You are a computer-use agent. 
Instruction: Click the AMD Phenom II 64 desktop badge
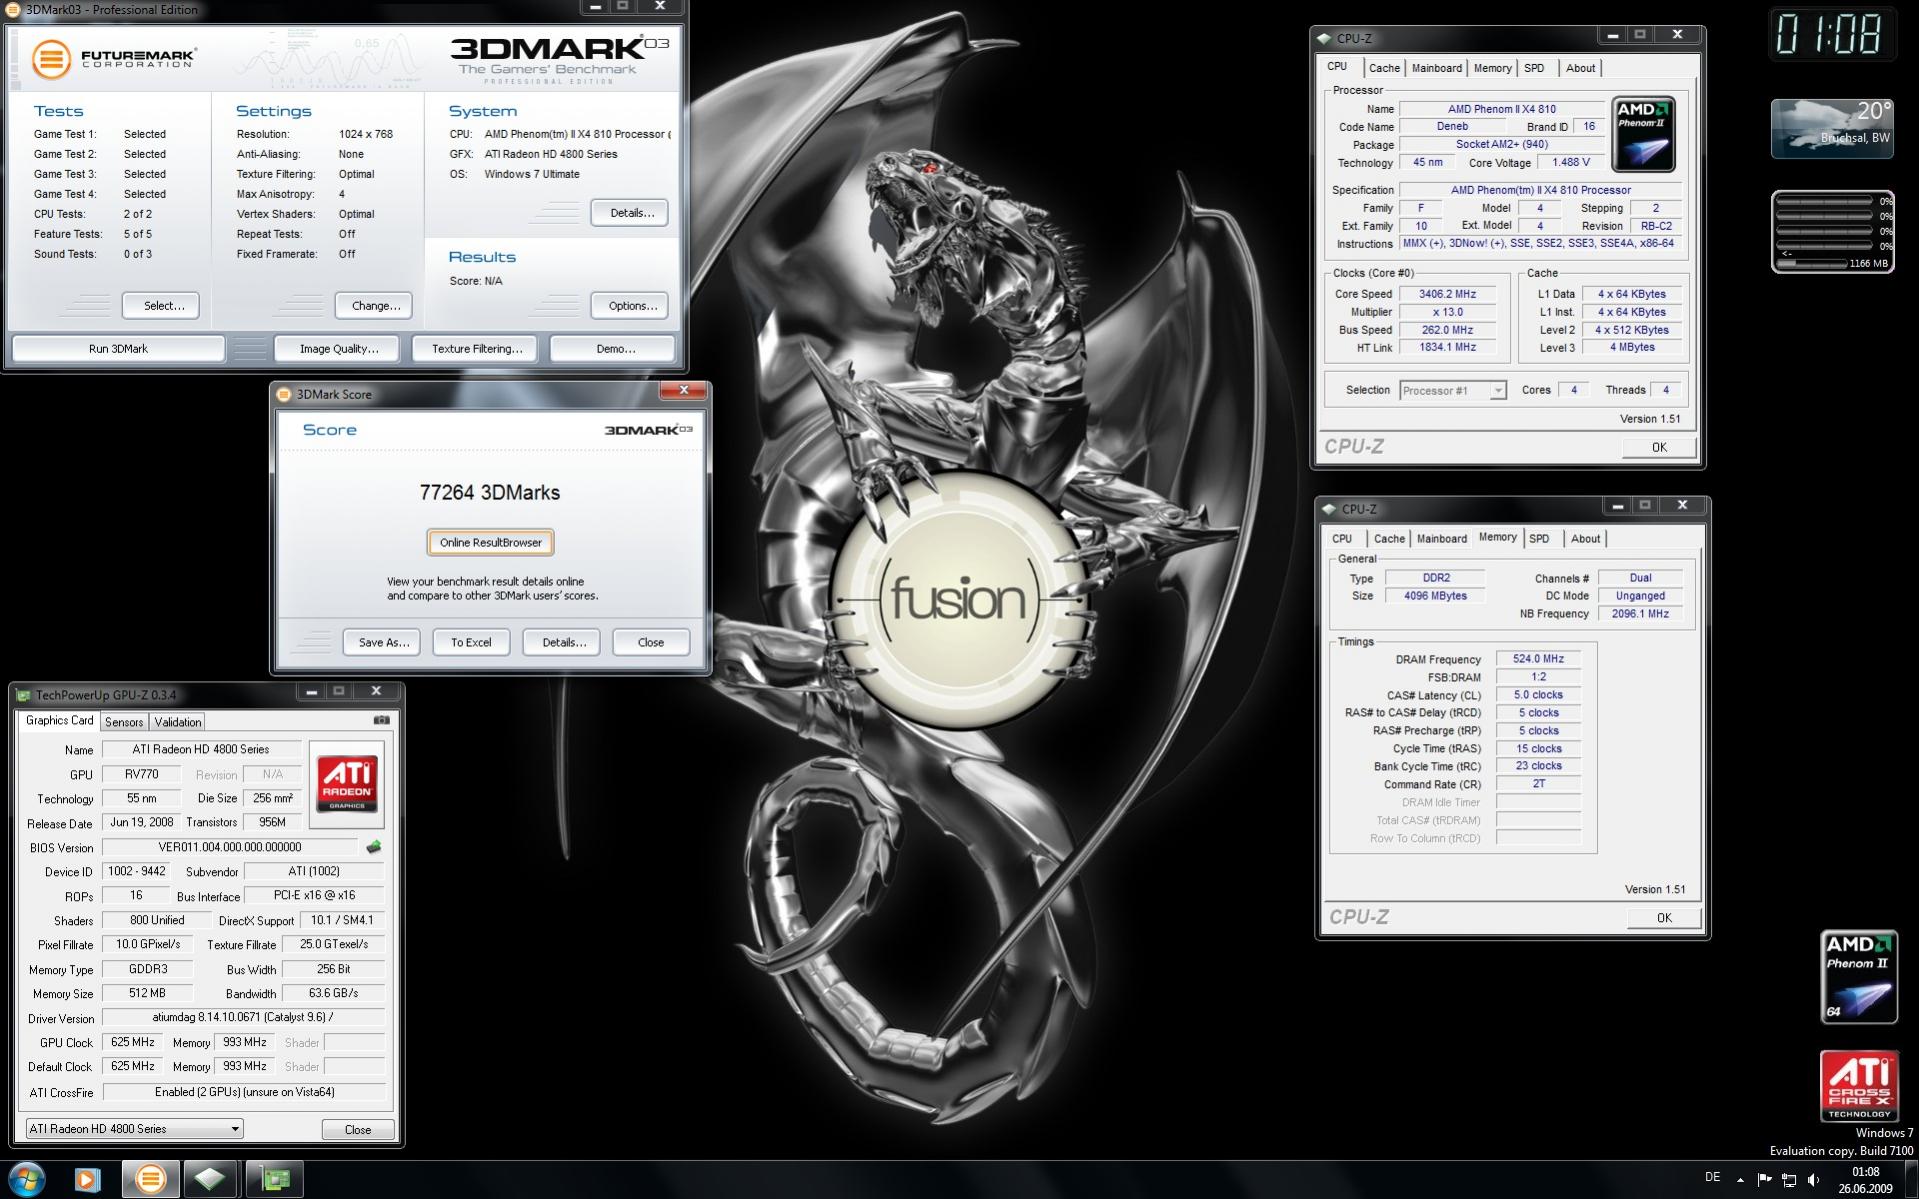pos(1858,978)
